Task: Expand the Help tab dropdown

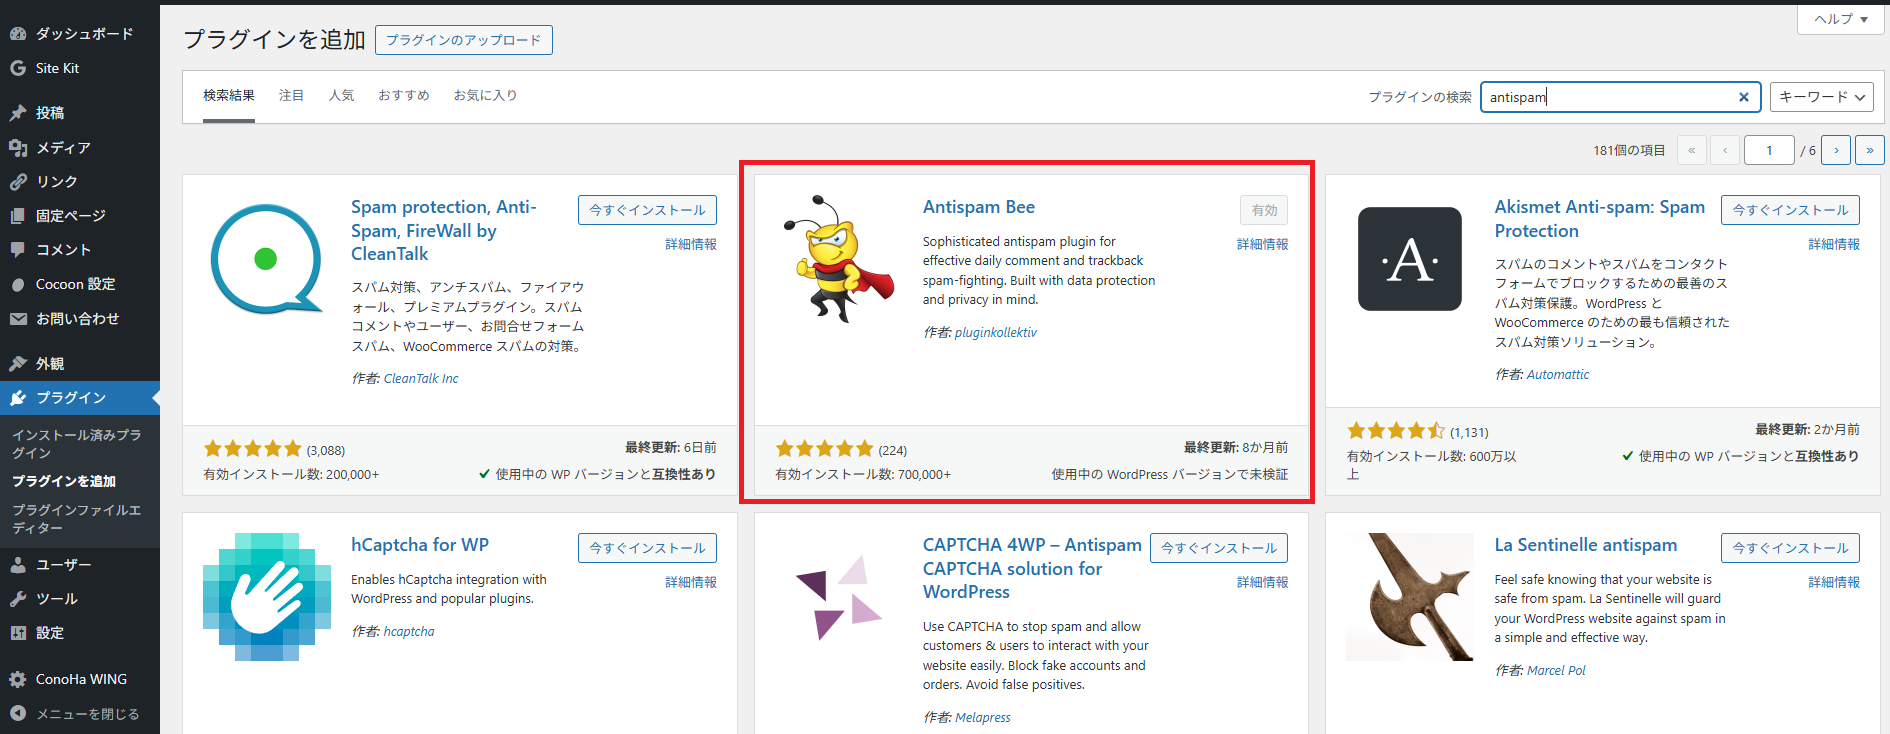Action: click(x=1841, y=19)
